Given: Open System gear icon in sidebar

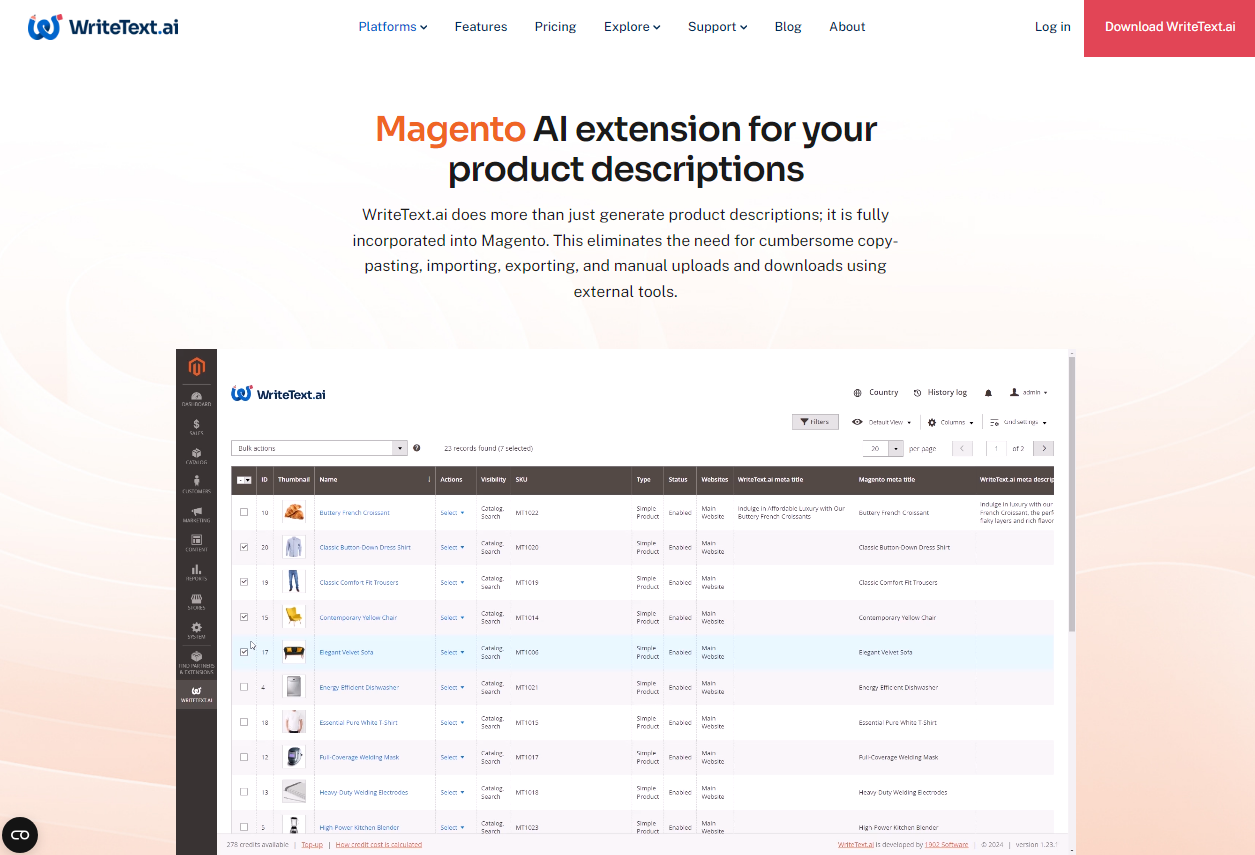Looking at the screenshot, I should [x=196, y=630].
